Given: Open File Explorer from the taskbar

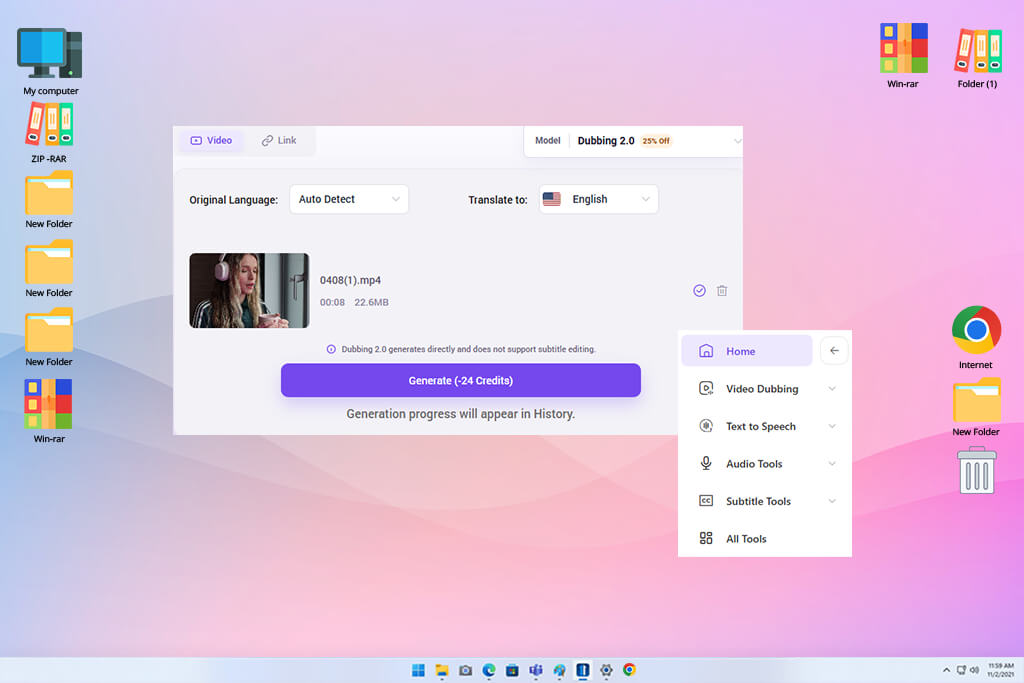Looking at the screenshot, I should point(441,670).
